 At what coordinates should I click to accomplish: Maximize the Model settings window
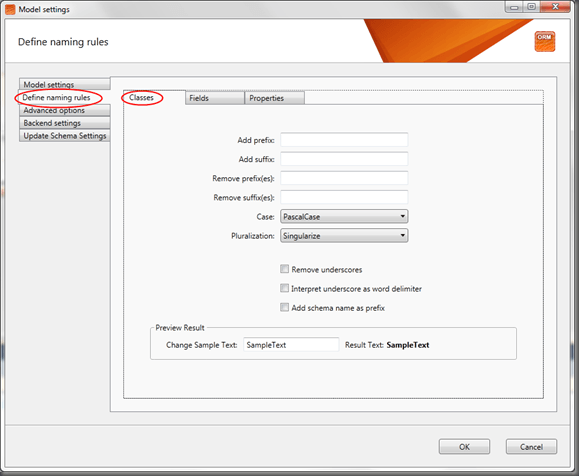[x=531, y=7]
